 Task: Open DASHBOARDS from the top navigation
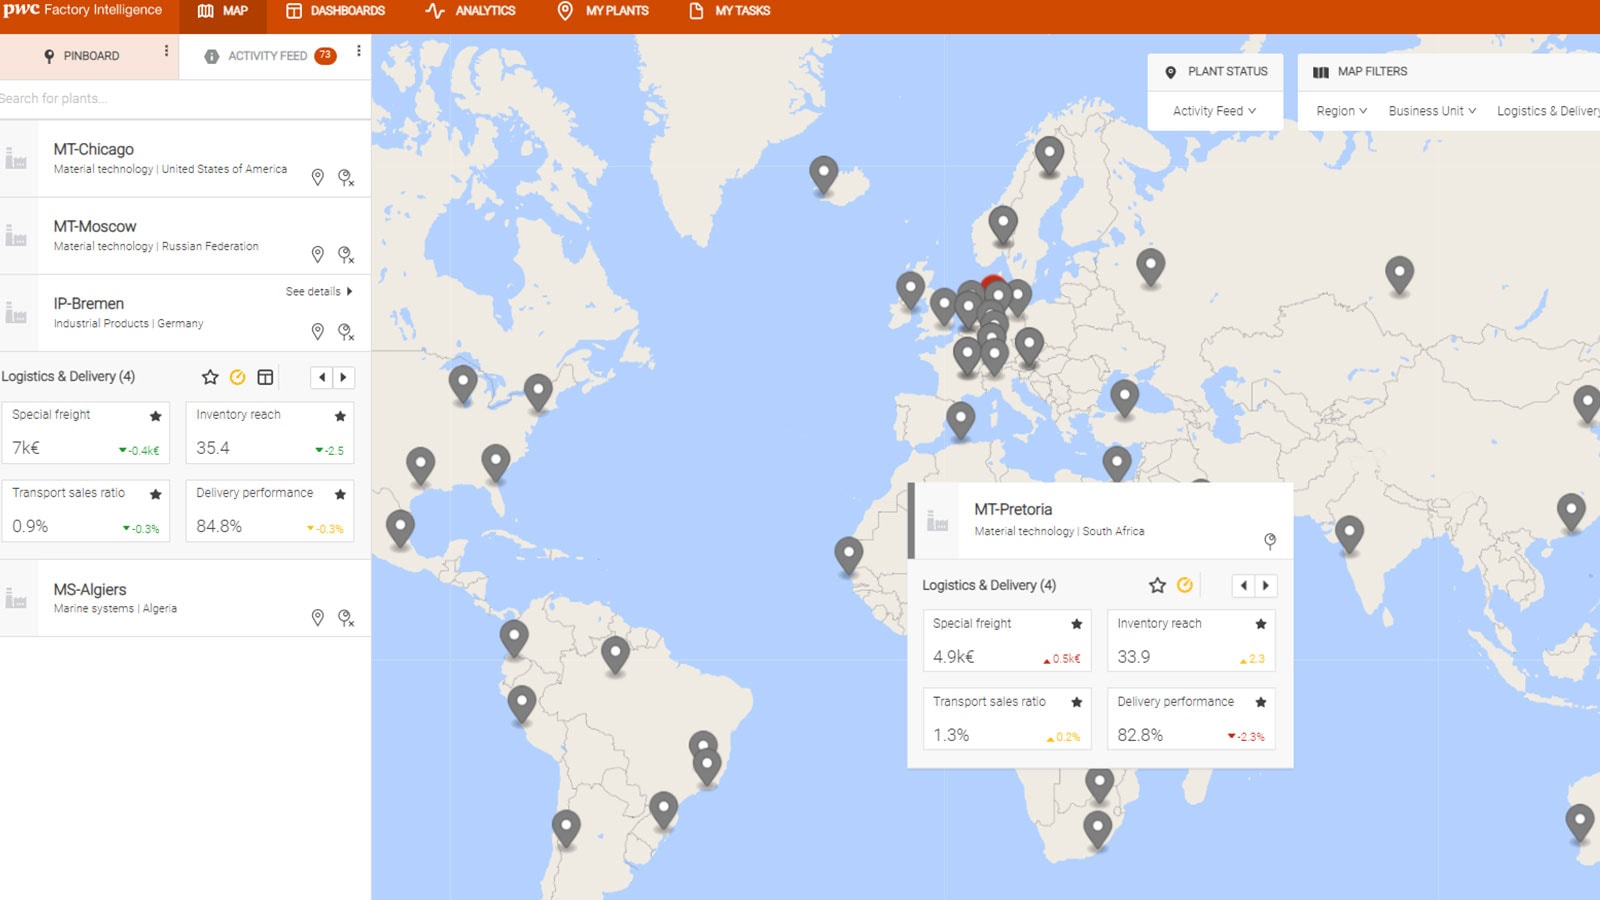tap(338, 11)
